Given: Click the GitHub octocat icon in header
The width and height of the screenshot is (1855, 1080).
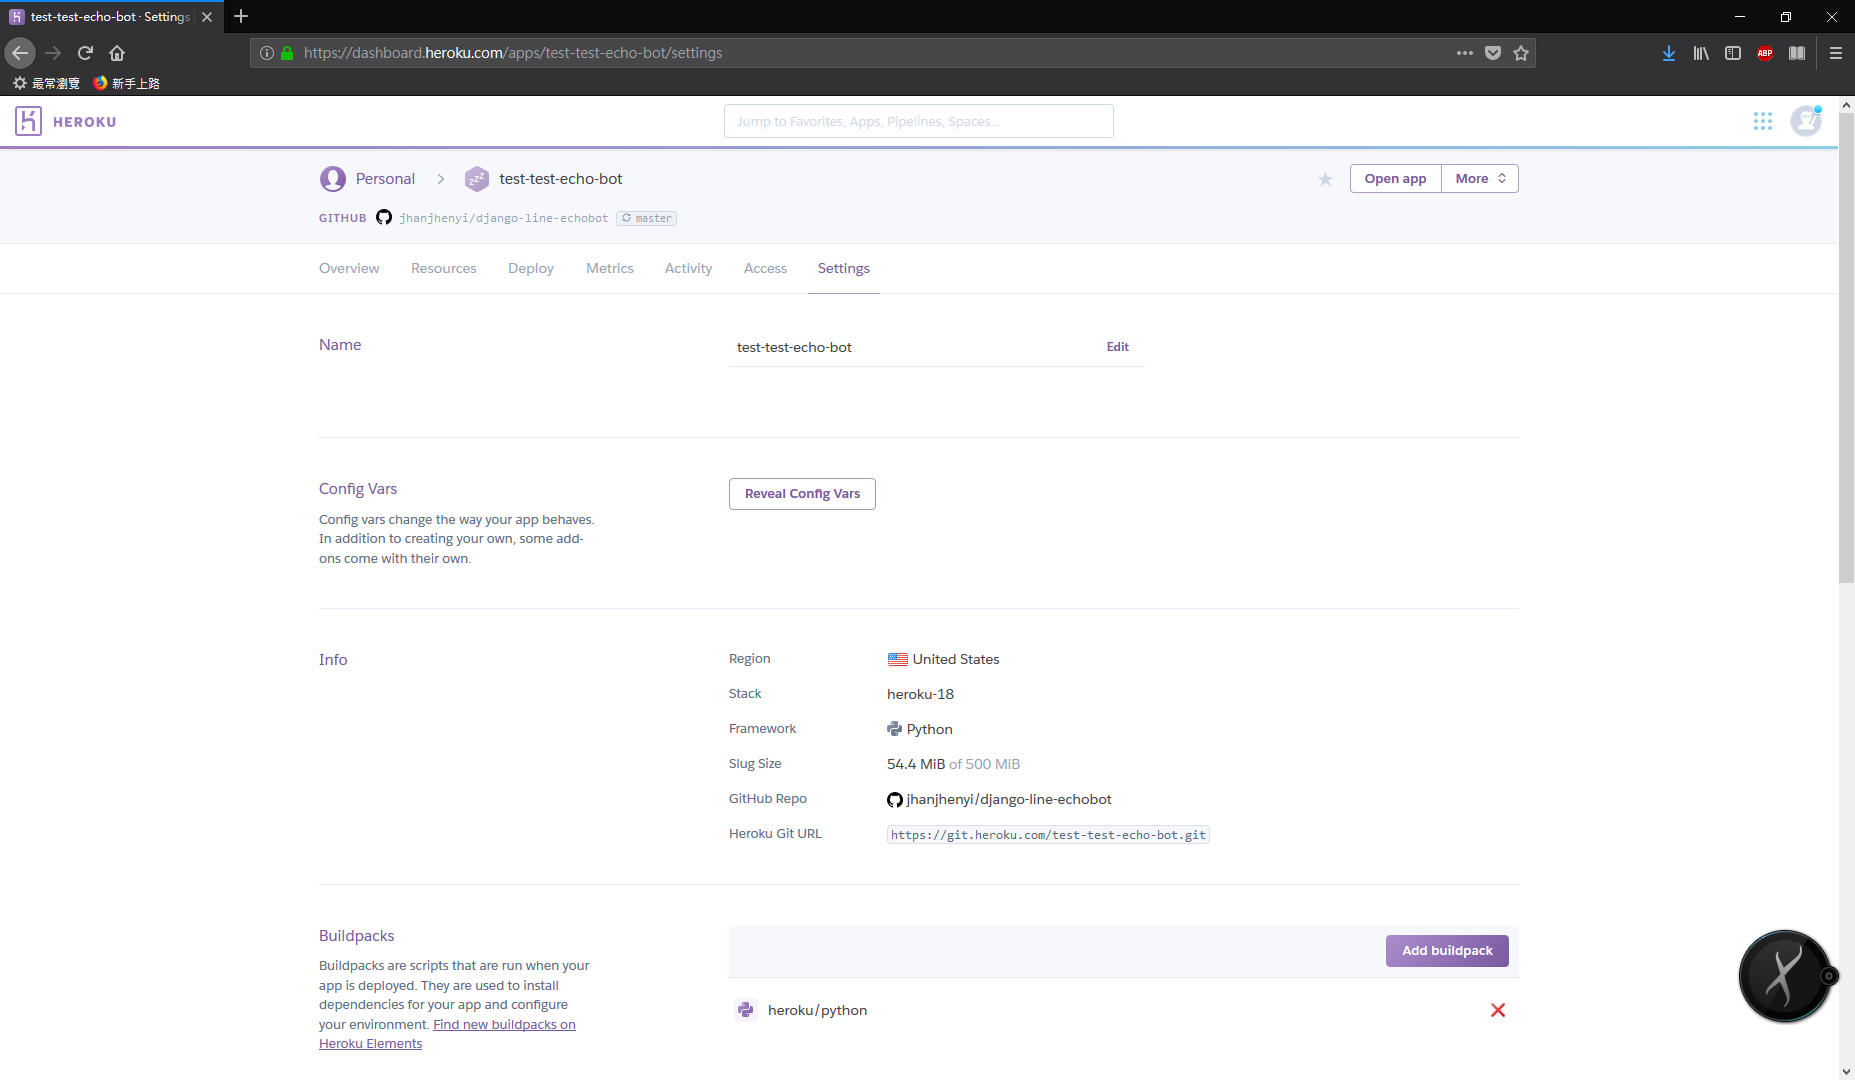Looking at the screenshot, I should pos(384,218).
